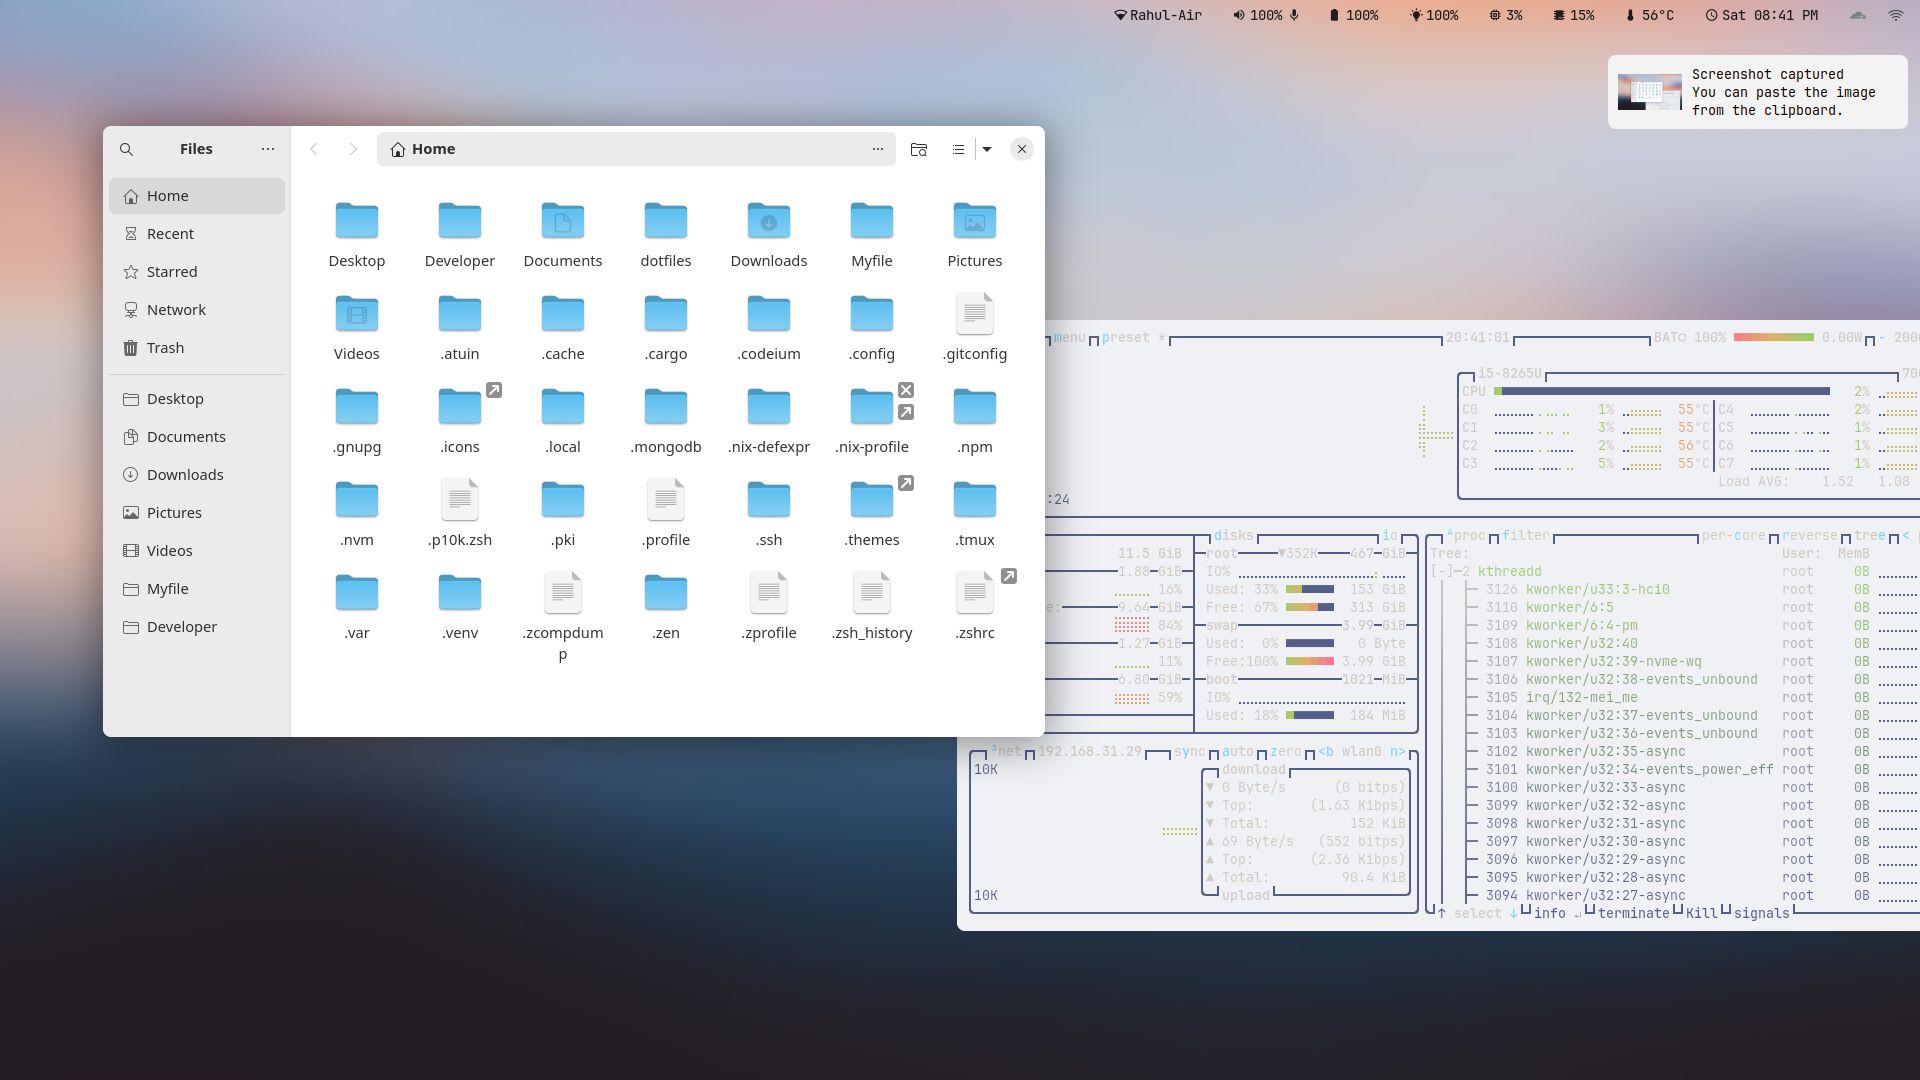Open search in the Files sidebar

126,148
